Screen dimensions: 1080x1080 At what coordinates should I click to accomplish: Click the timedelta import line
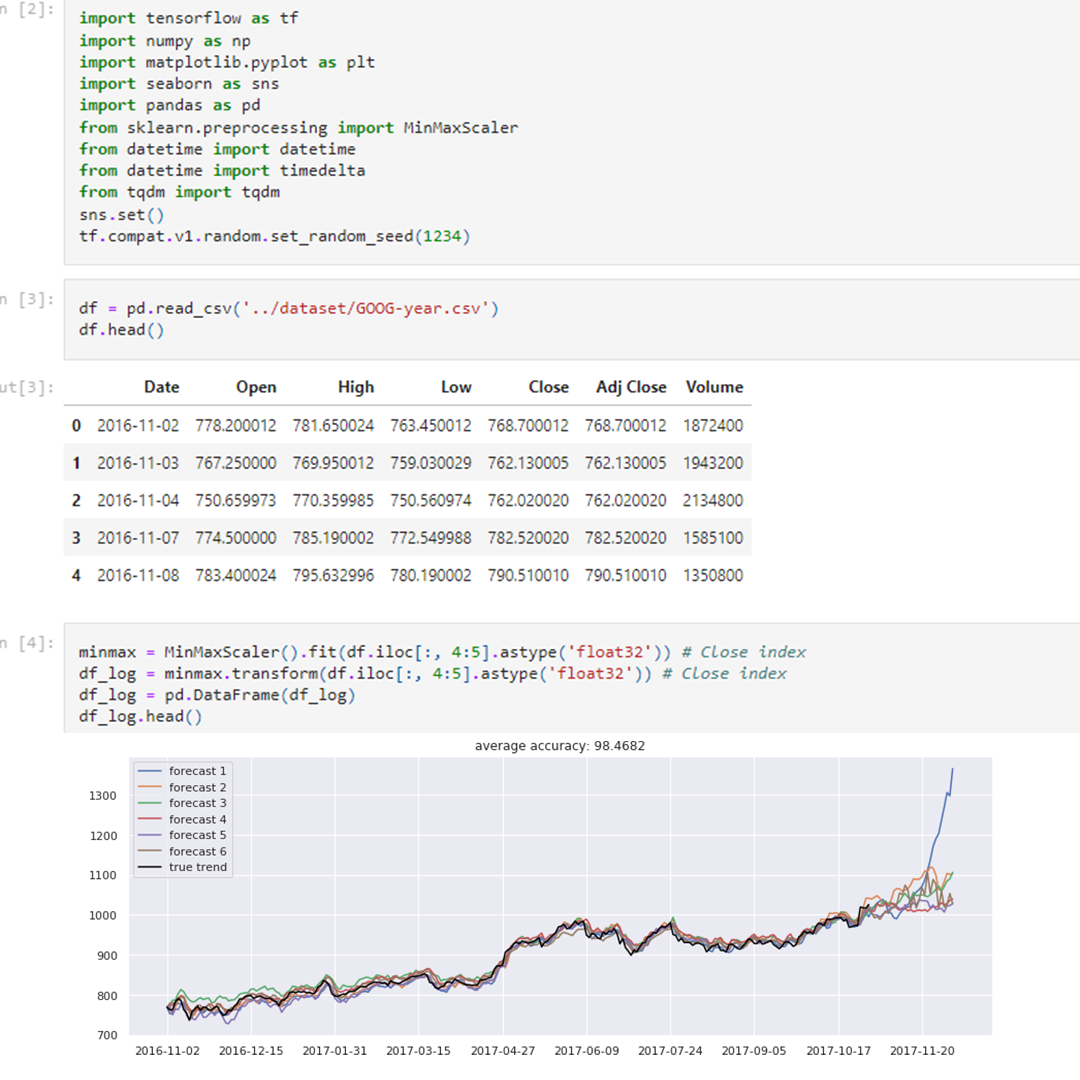tap(222, 170)
